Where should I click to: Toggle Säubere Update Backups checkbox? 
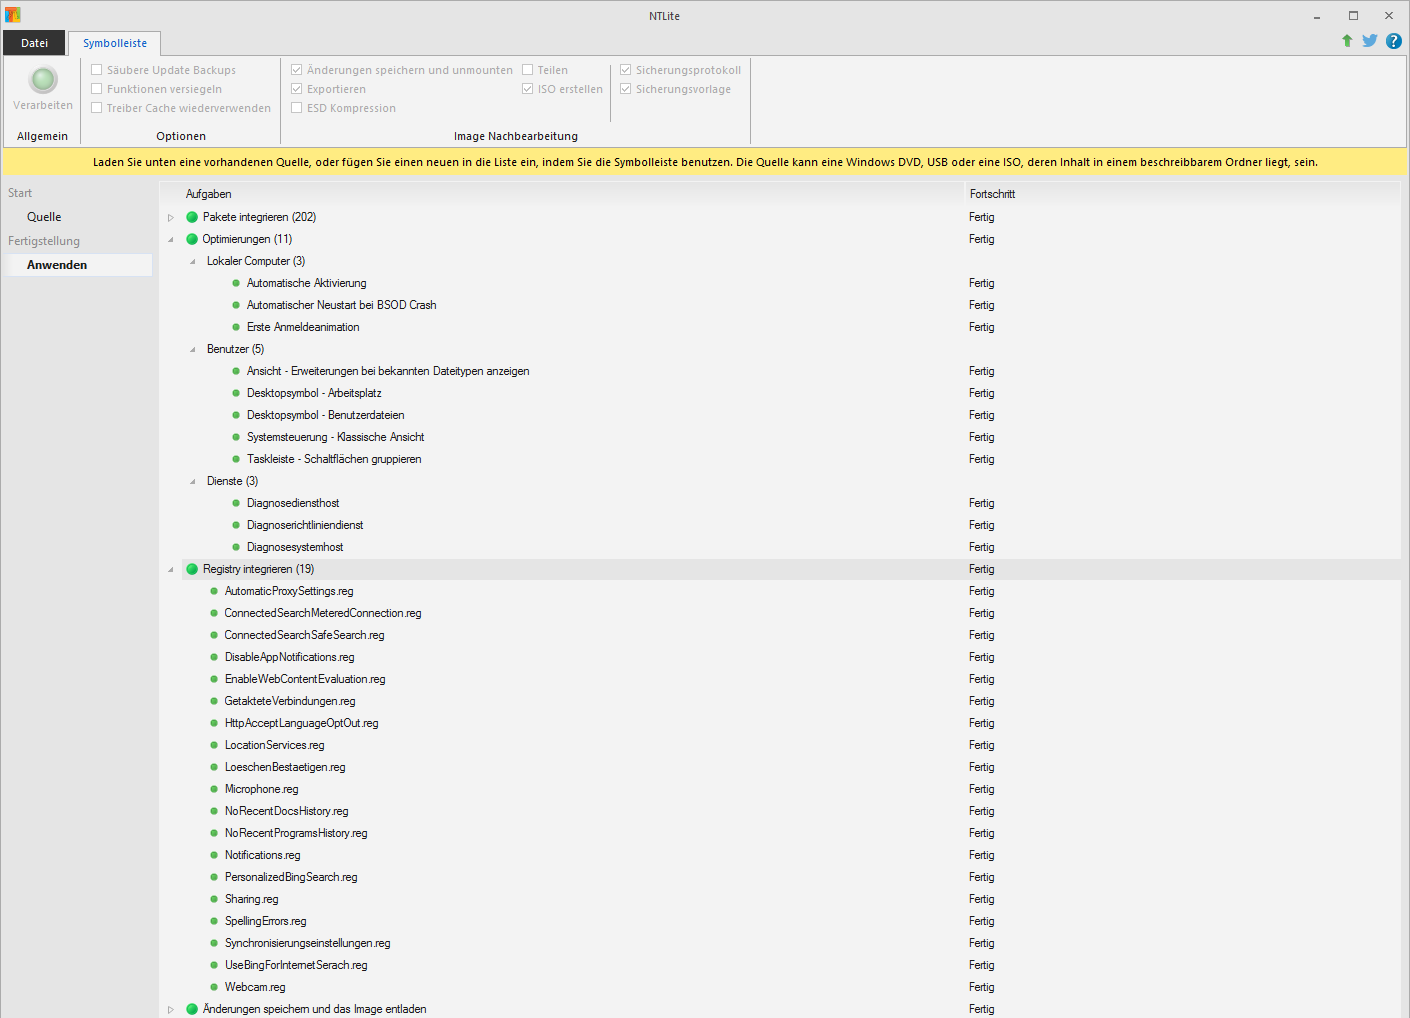tap(97, 70)
